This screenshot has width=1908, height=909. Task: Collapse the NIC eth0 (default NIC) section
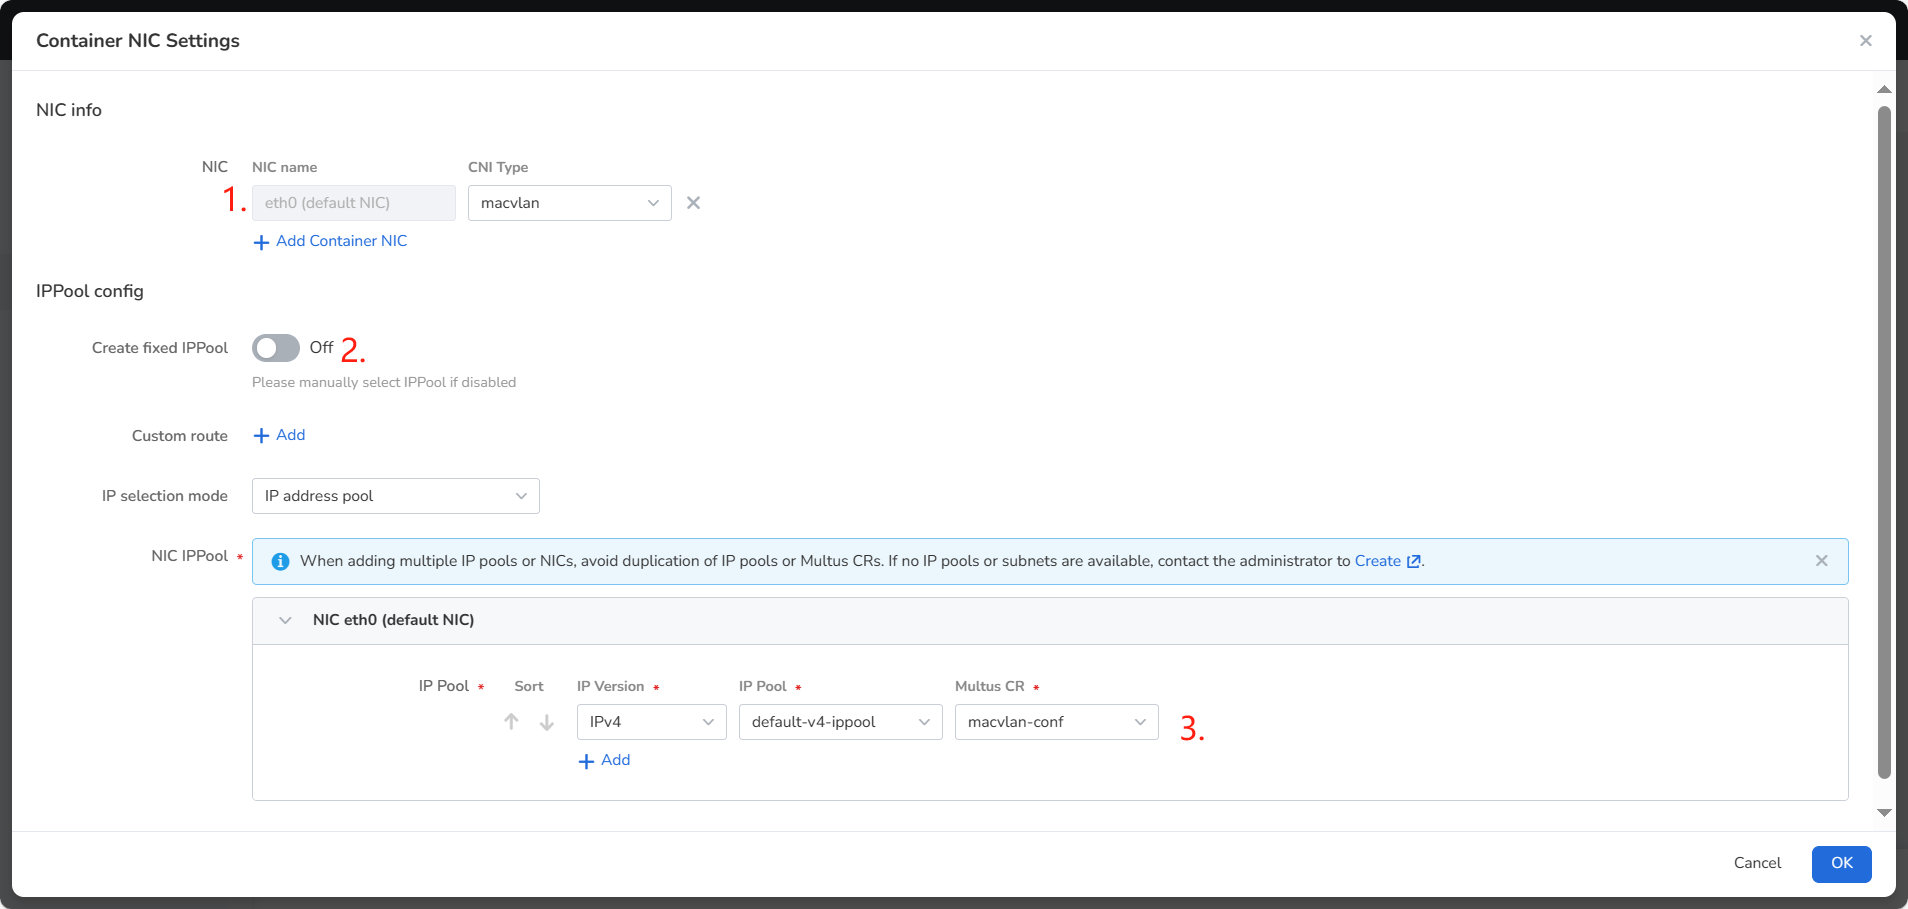click(x=285, y=621)
